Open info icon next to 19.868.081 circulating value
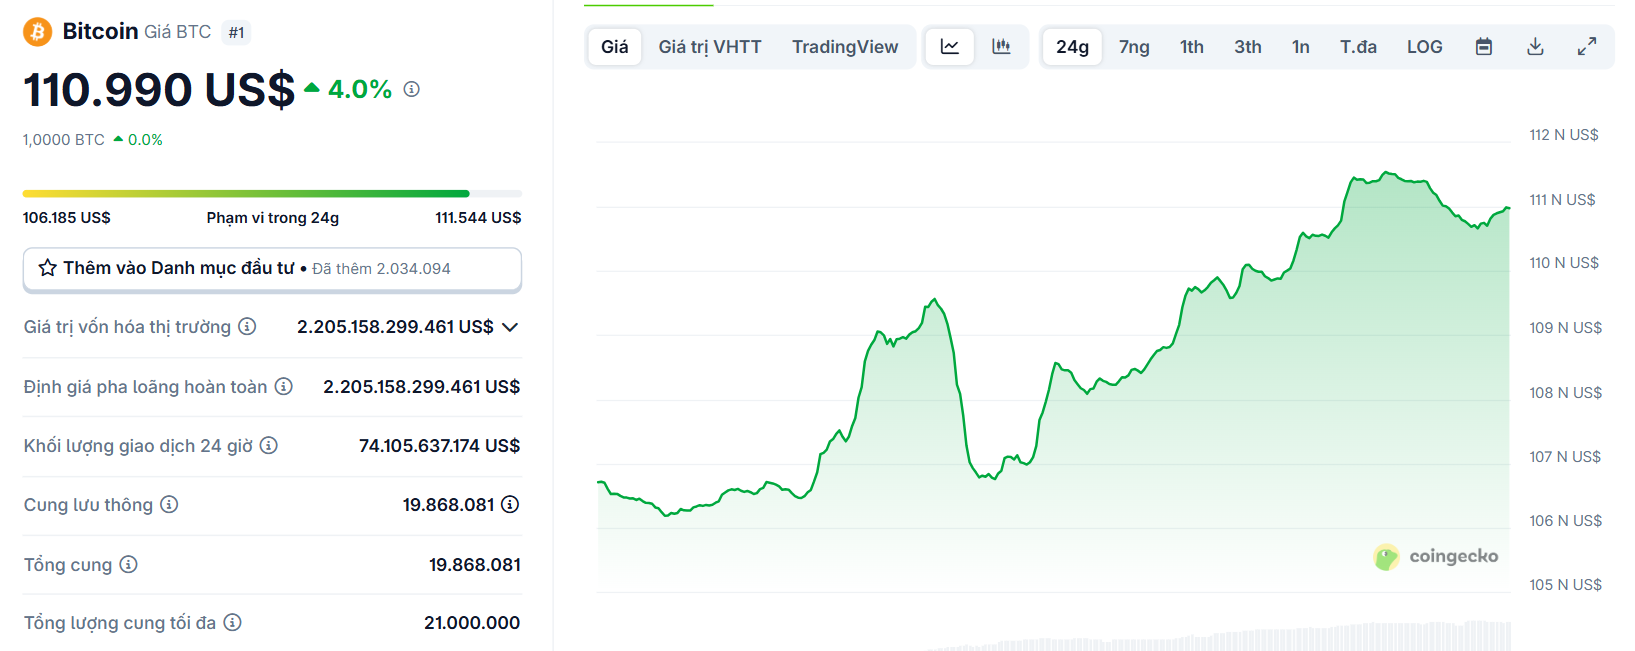The height and width of the screenshot is (651, 1635). tap(510, 504)
